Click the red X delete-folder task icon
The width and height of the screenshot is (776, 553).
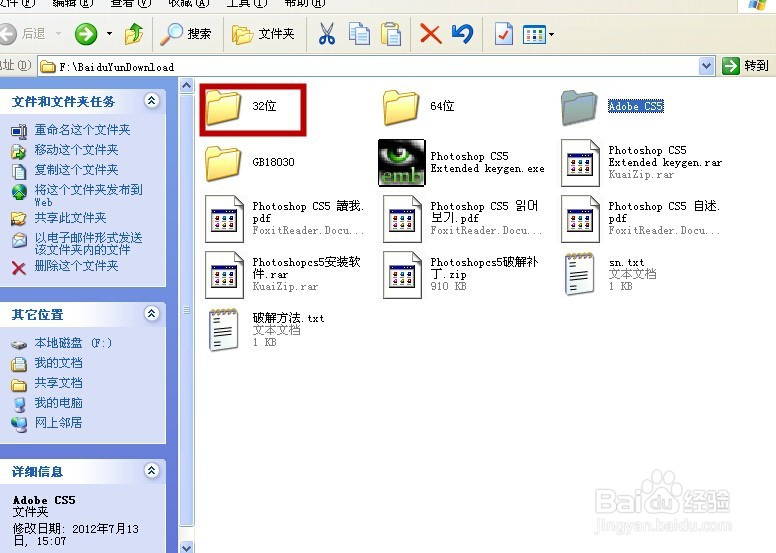(x=19, y=268)
